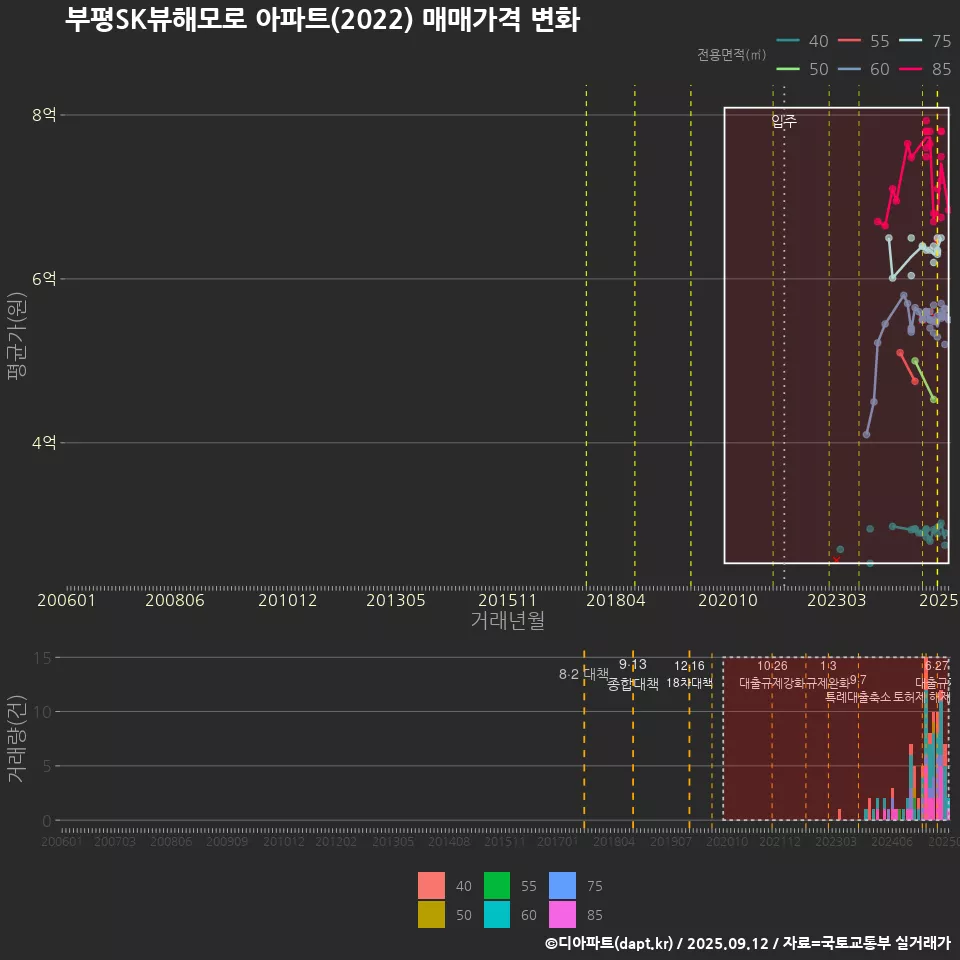The width and height of the screenshot is (960, 960).
Task: Click the 입주 marker label in price chart
Action: [x=784, y=121]
